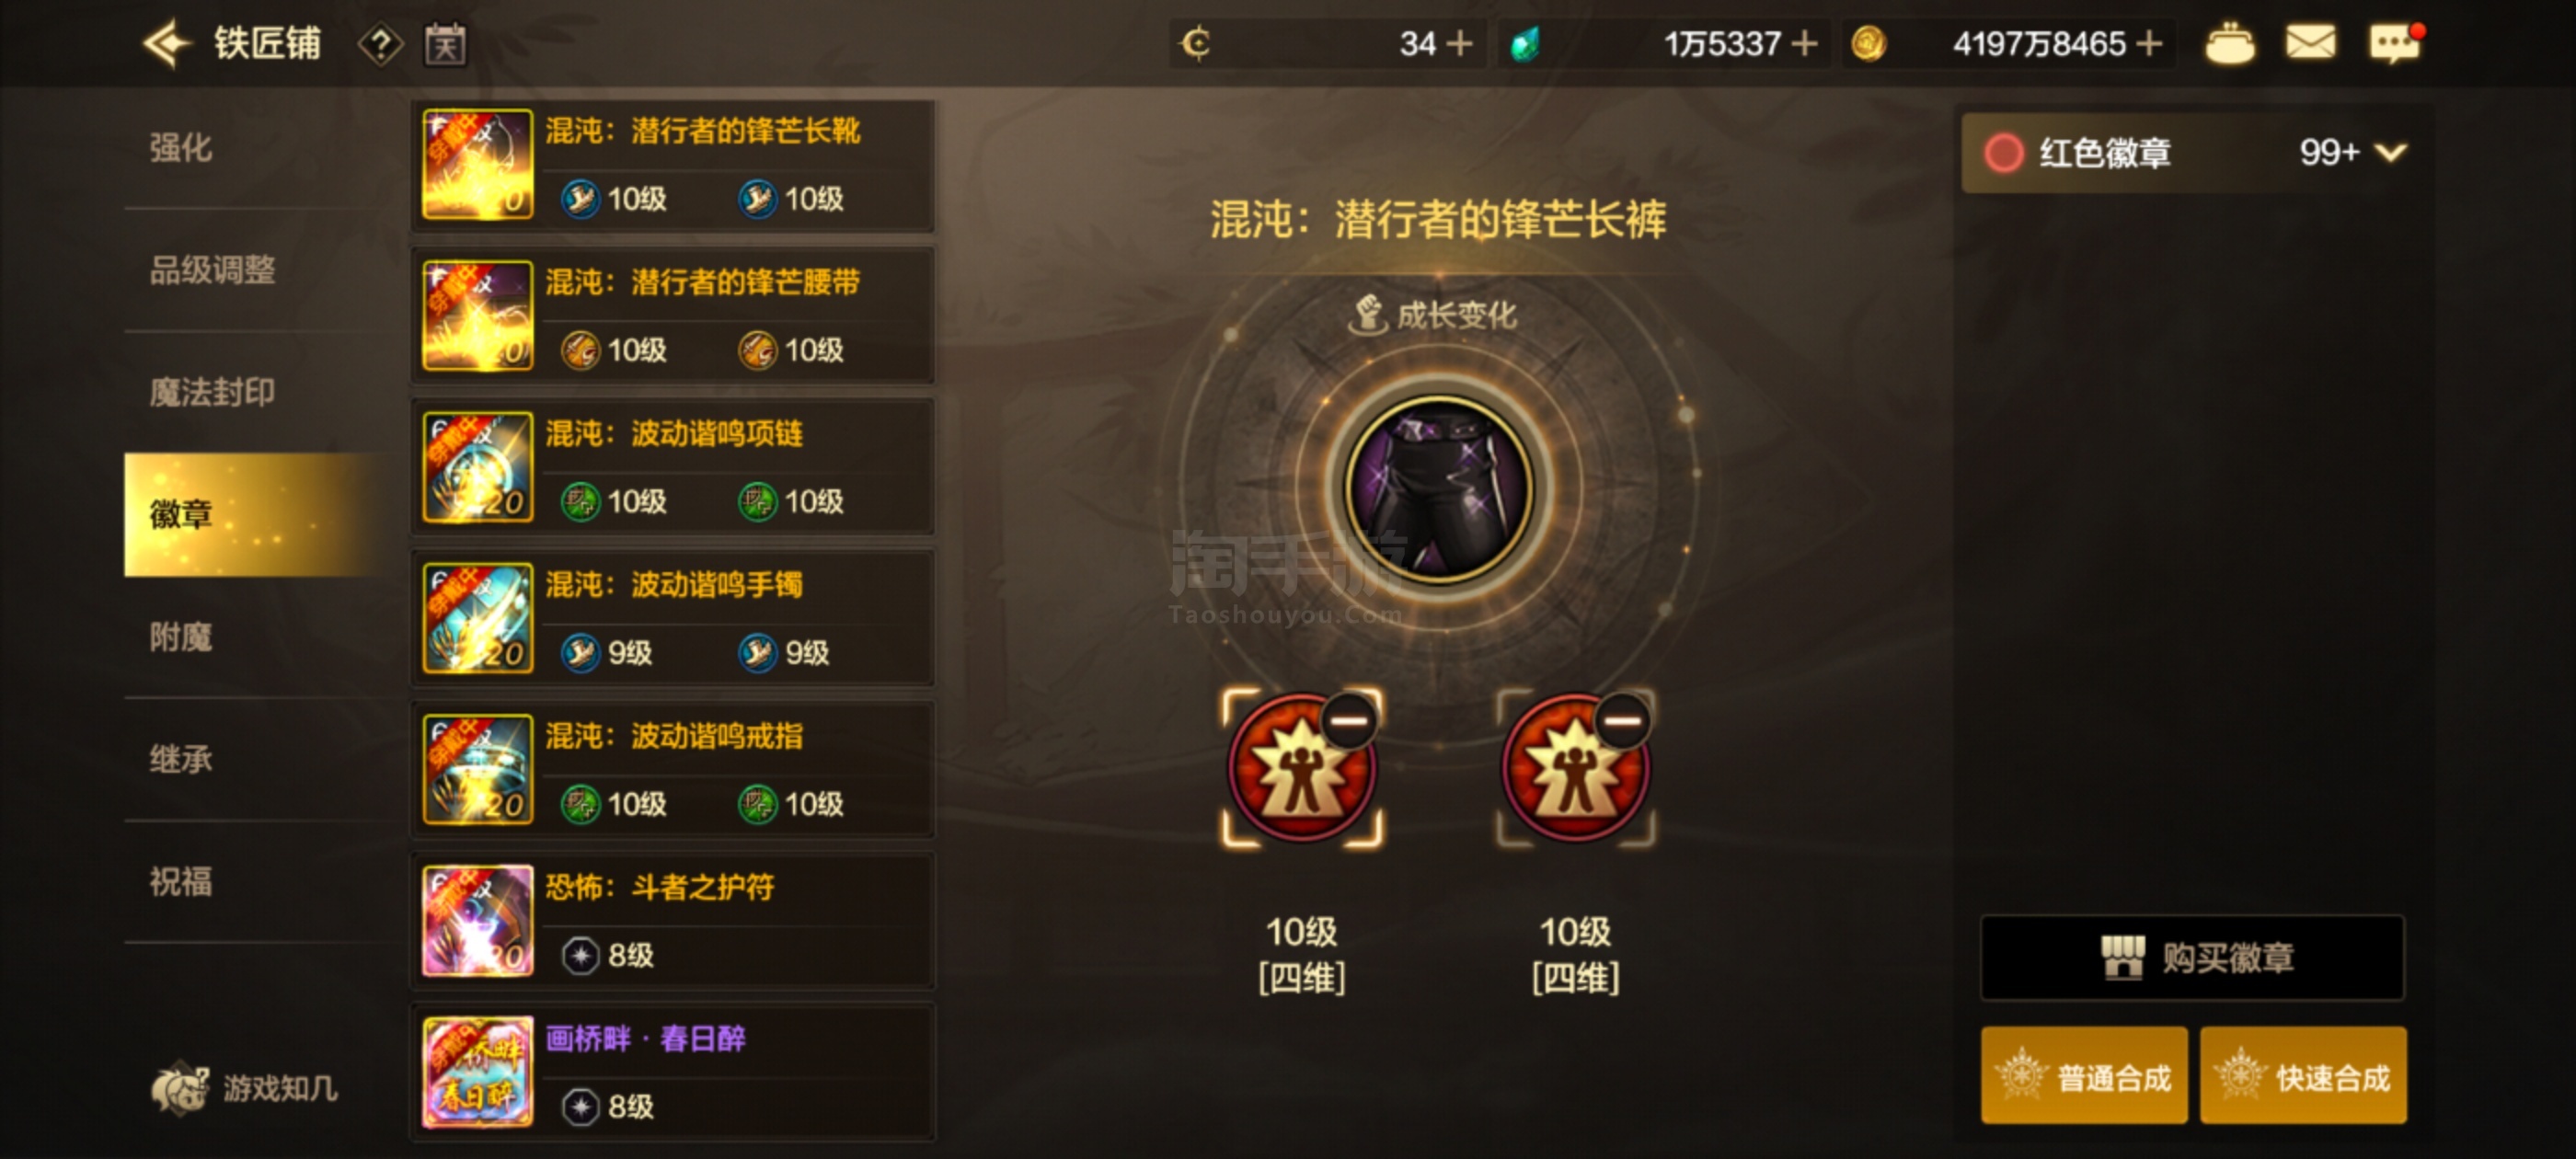
Task: Go back with the arrow beside 铁匠铺
Action: [166, 43]
